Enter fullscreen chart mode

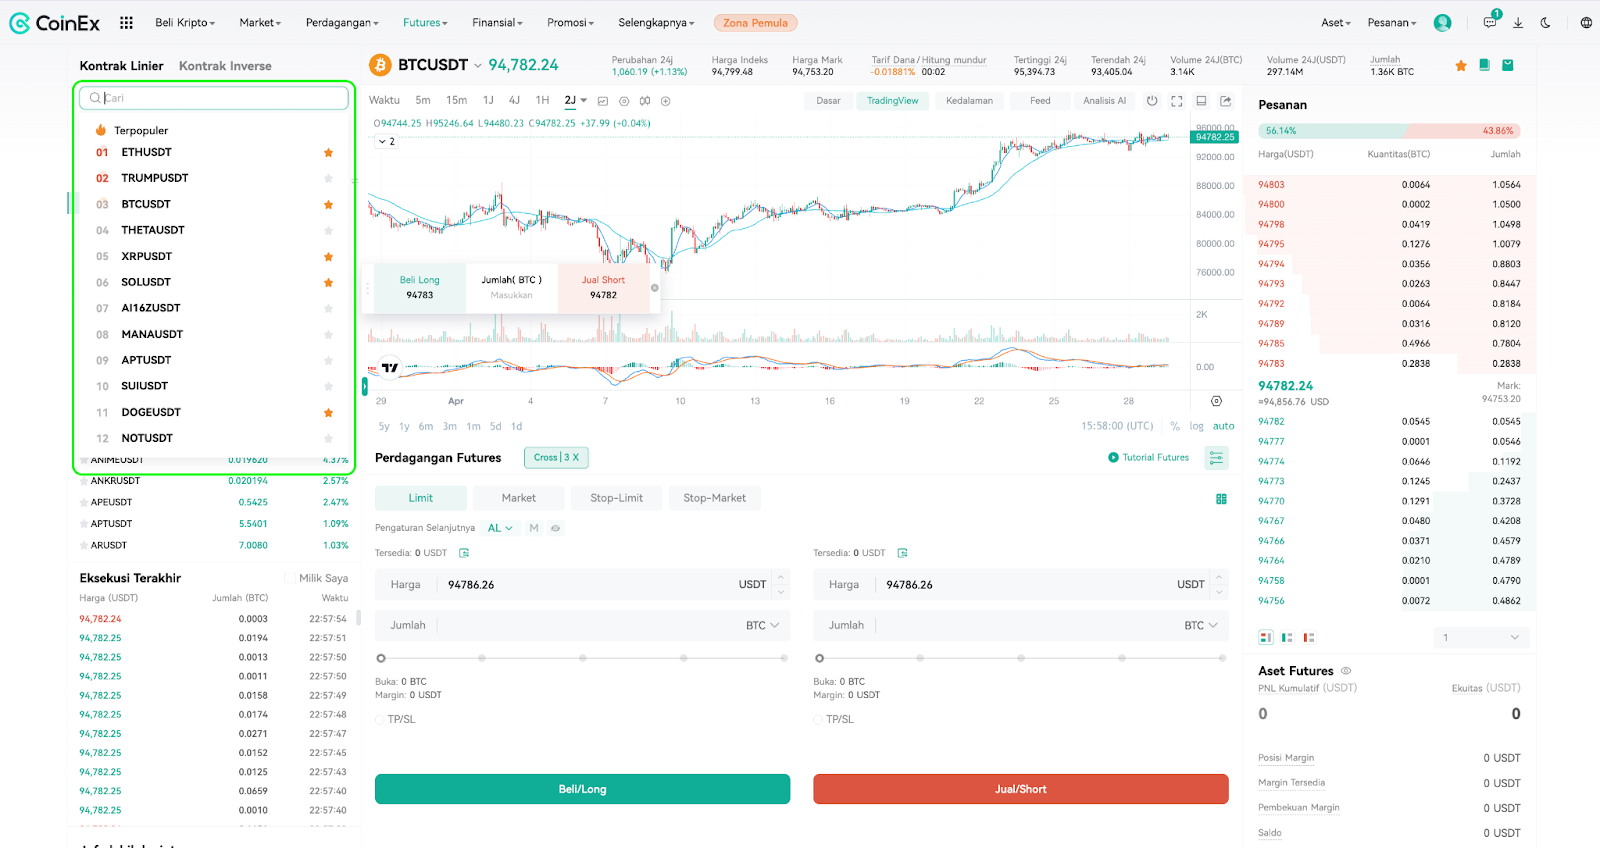(1176, 101)
